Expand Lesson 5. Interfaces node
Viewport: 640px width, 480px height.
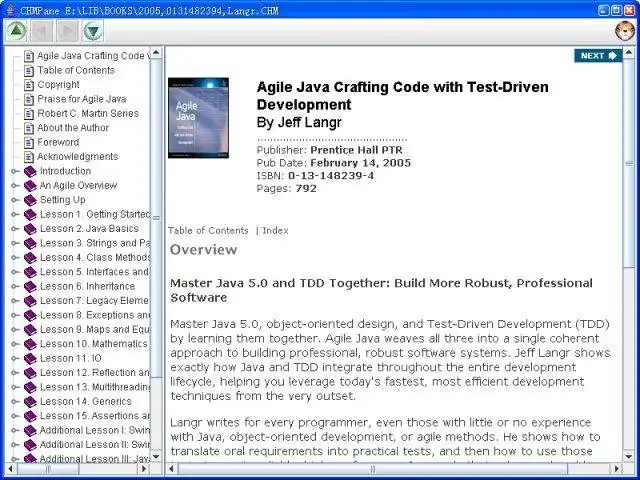(x=15, y=272)
